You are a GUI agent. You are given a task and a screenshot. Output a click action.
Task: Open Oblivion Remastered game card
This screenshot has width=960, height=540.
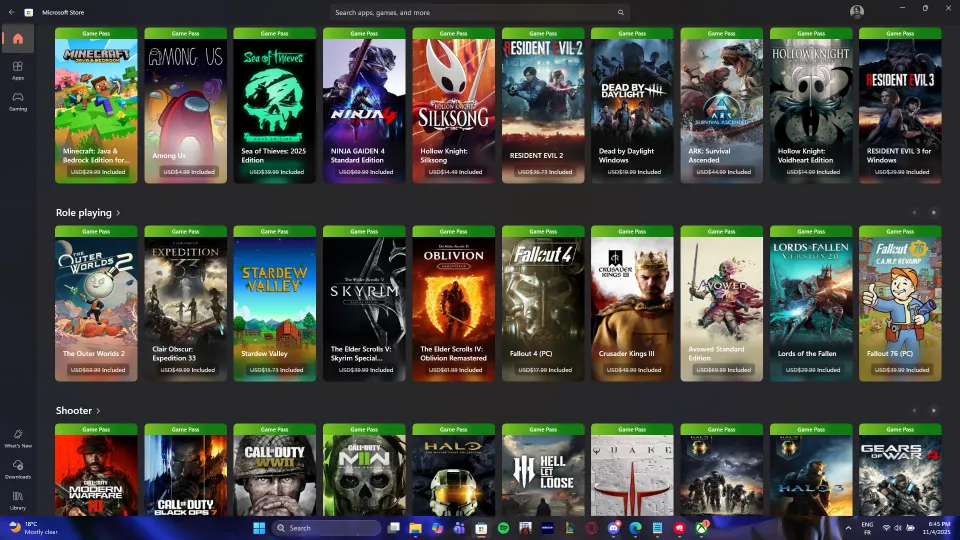(453, 303)
